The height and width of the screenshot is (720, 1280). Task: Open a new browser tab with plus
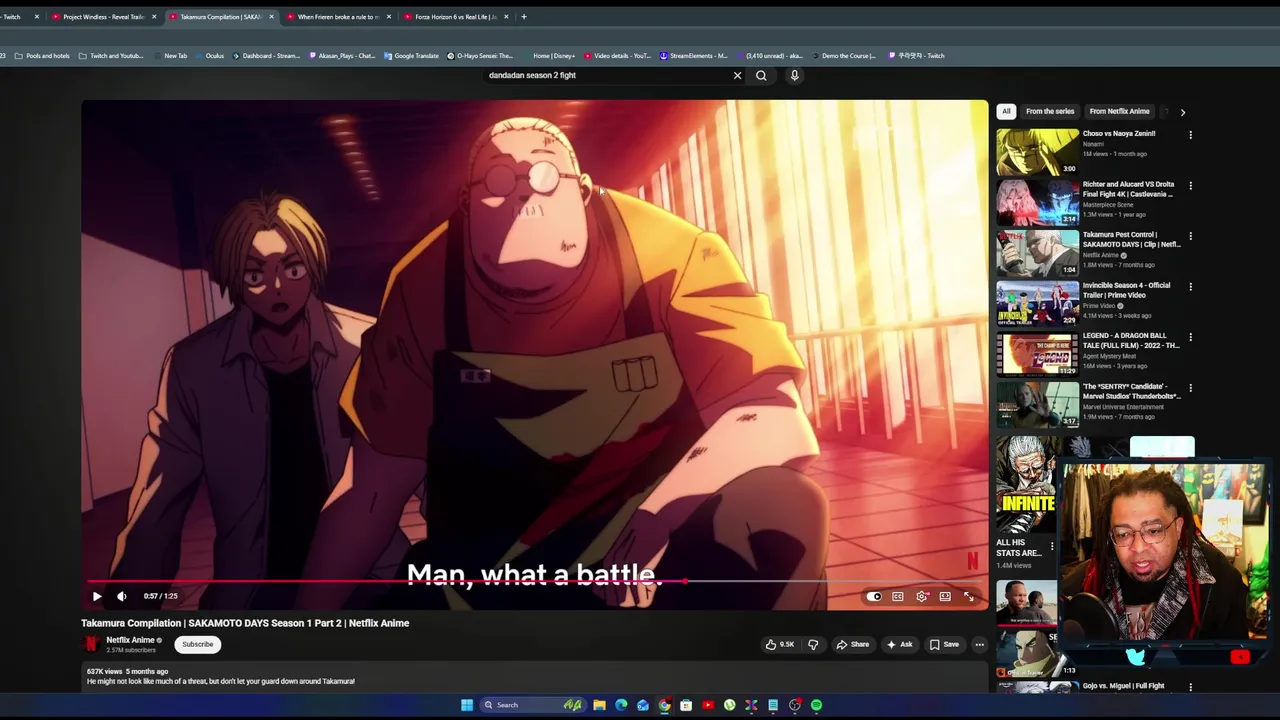(x=523, y=17)
